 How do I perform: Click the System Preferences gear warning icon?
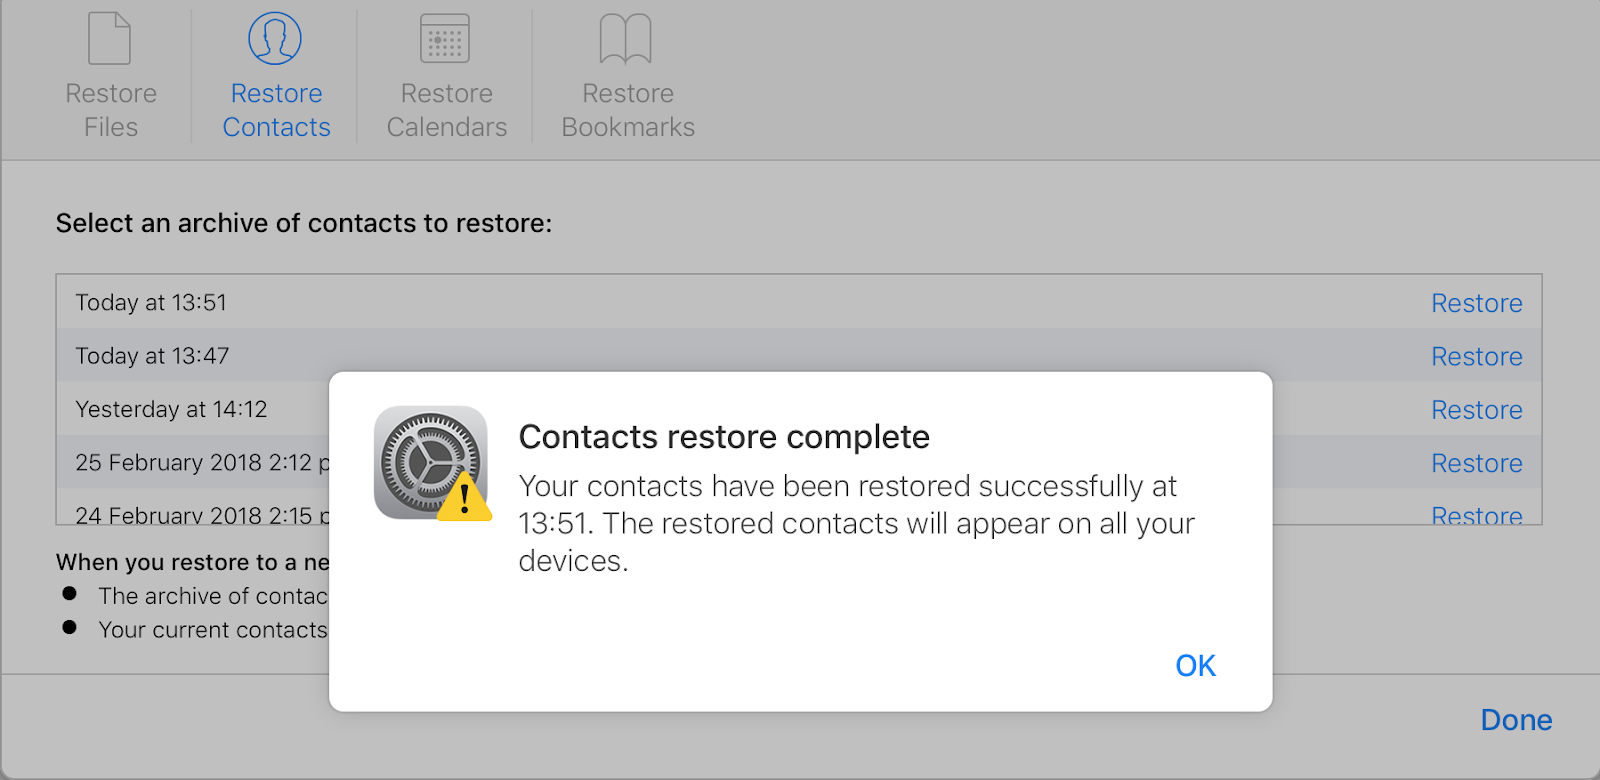432,463
